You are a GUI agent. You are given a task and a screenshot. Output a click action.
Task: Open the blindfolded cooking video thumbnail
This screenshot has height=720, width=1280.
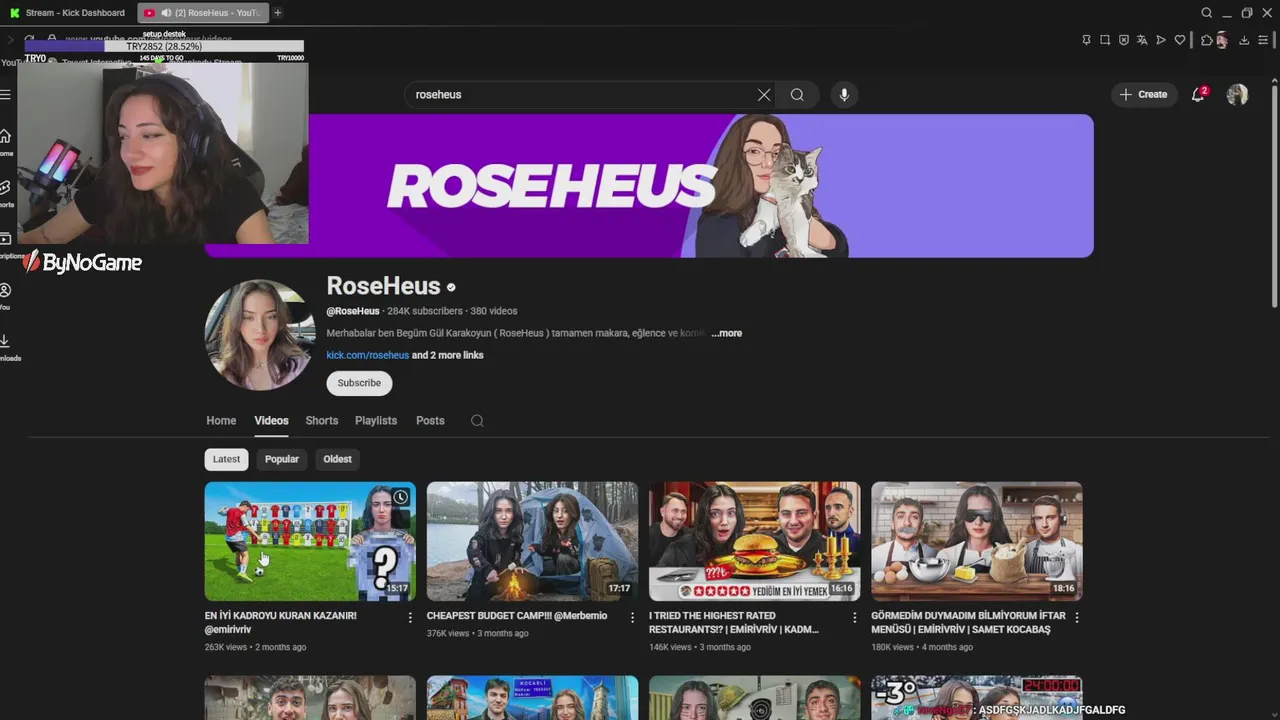coord(976,541)
